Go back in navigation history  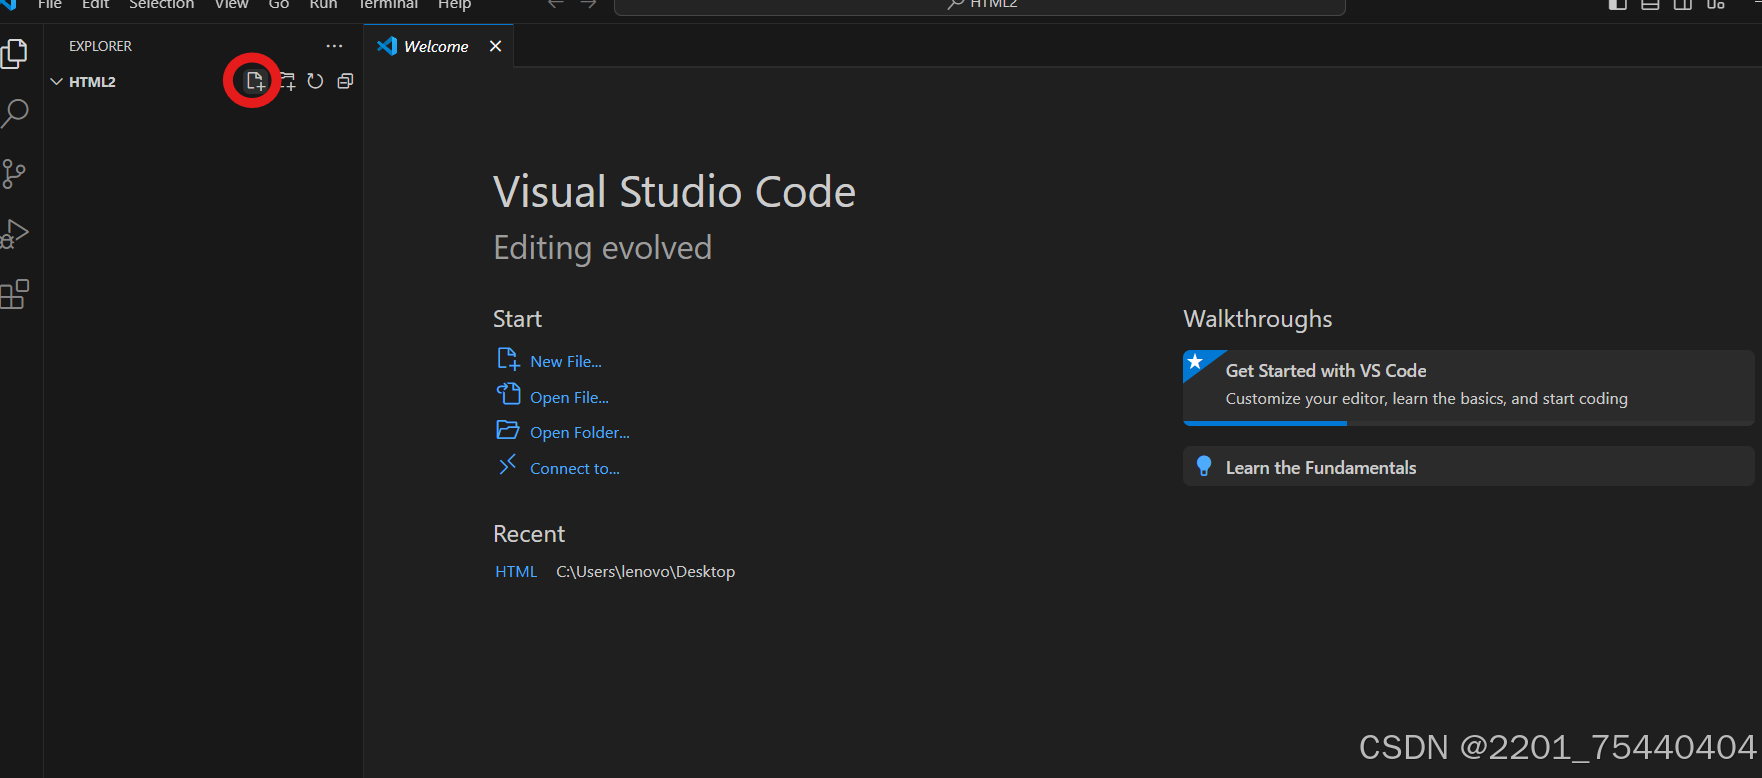coord(556,4)
